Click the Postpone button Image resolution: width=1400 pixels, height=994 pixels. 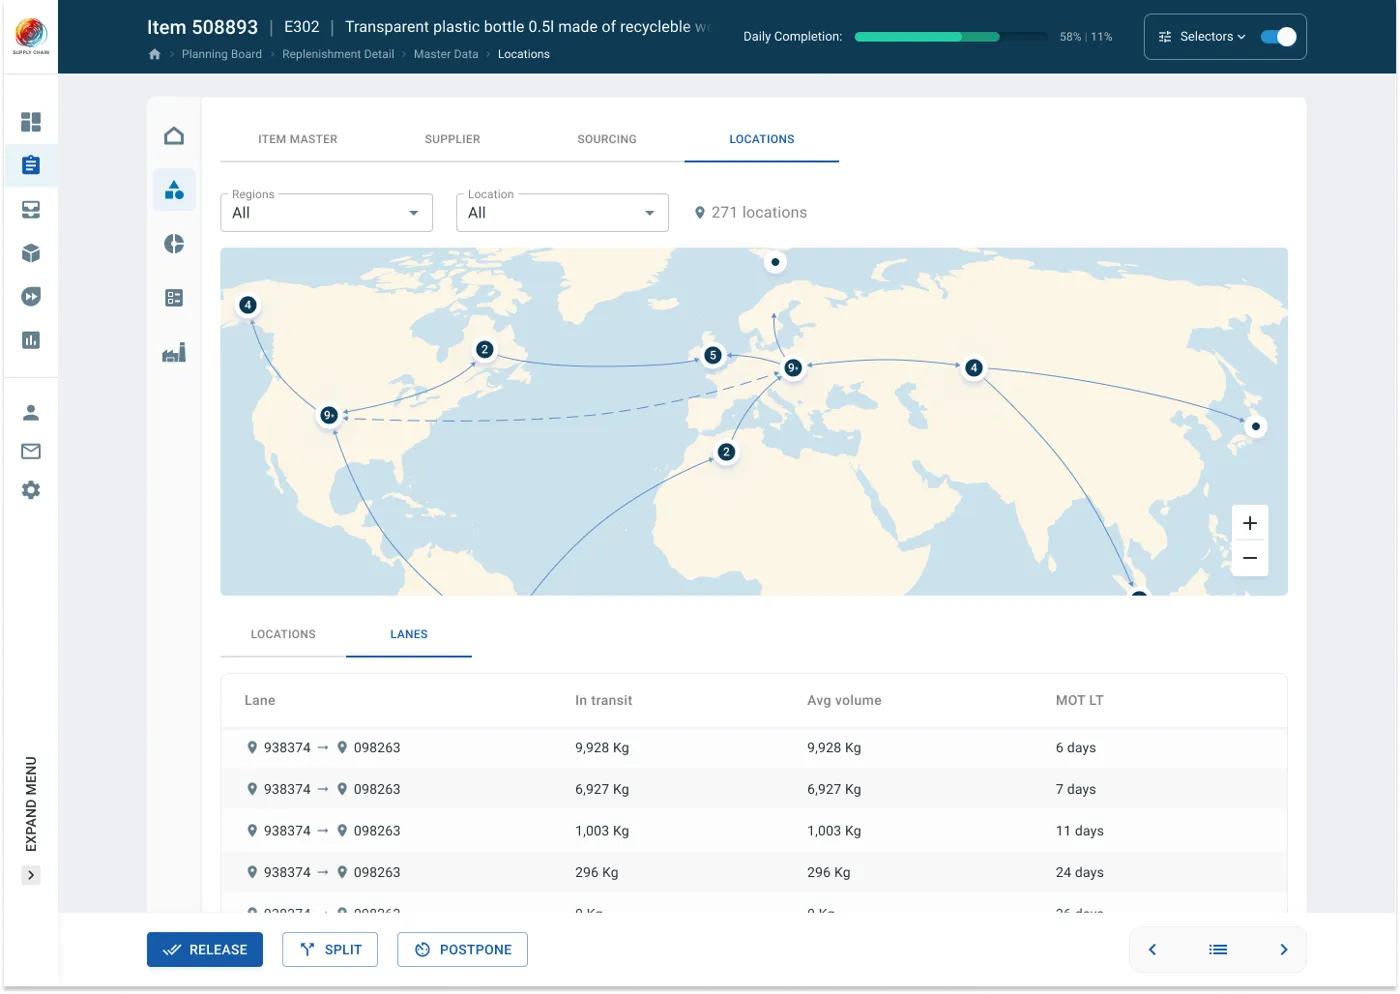pos(462,950)
